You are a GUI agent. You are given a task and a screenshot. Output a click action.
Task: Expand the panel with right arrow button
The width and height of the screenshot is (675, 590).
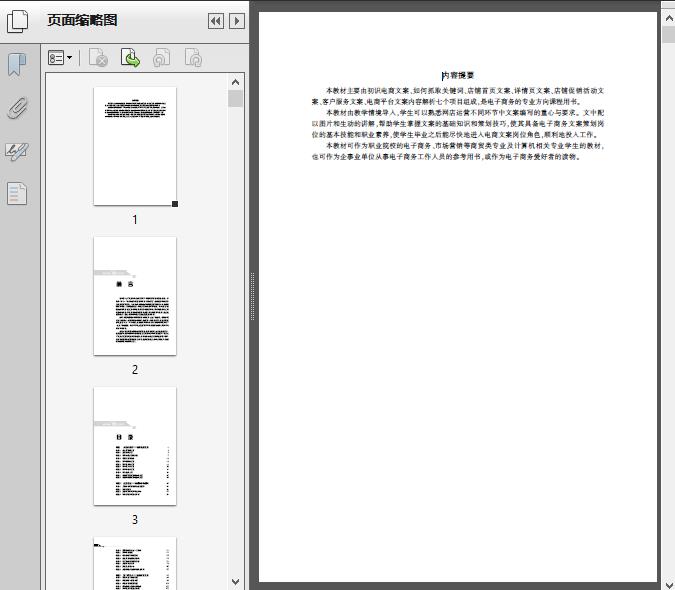237,21
